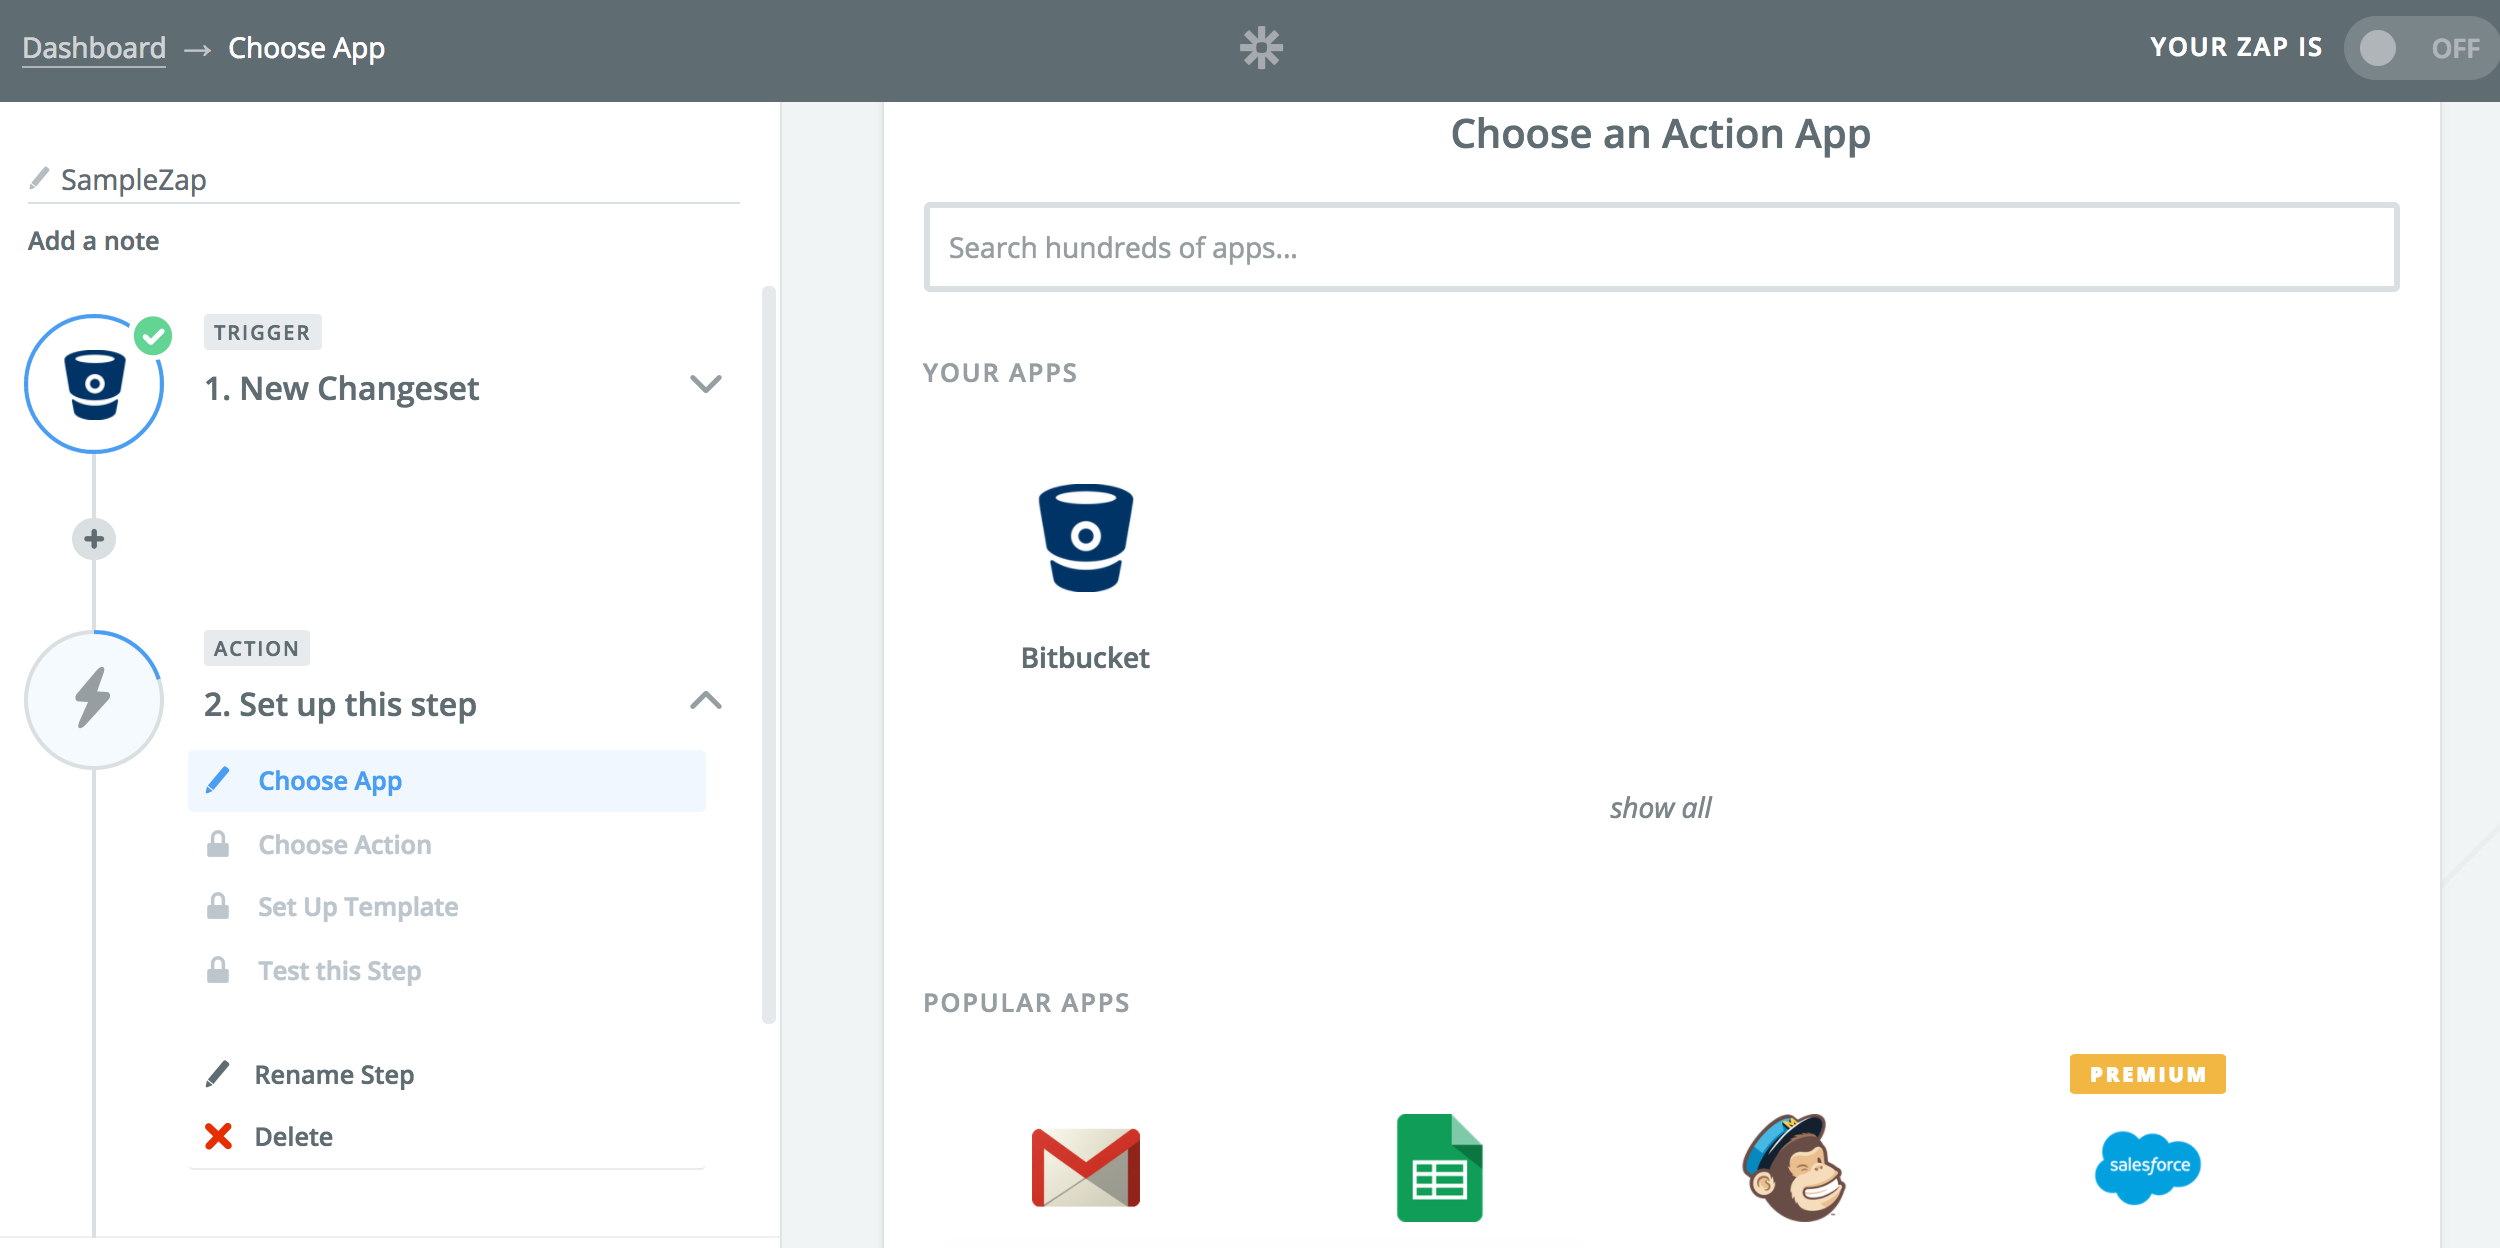Click the lock icon beside Choose Action
2500x1248 pixels.
(218, 844)
